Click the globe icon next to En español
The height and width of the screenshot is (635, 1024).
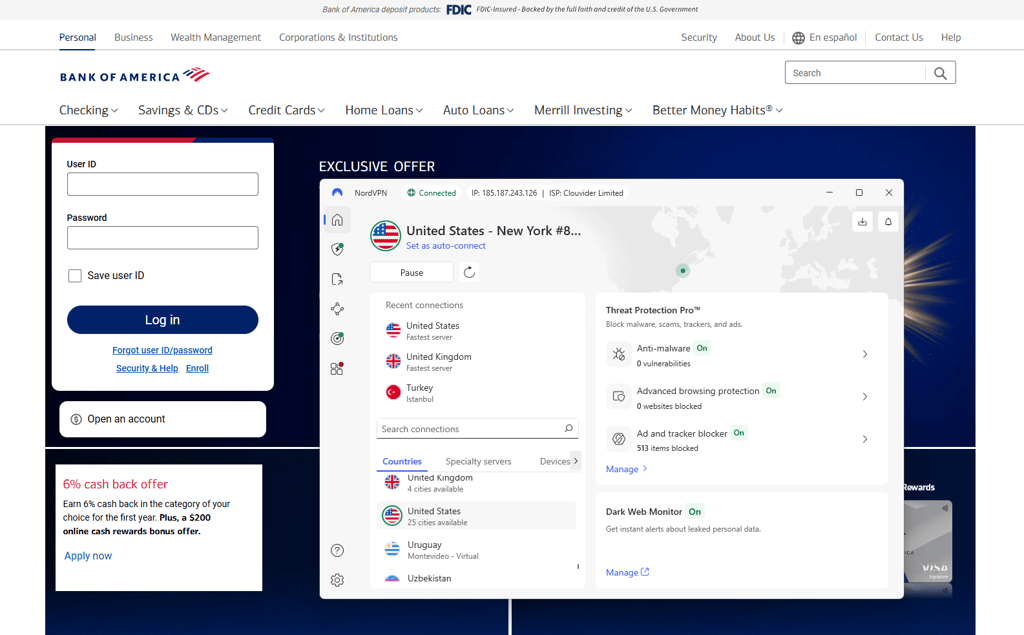[798, 38]
